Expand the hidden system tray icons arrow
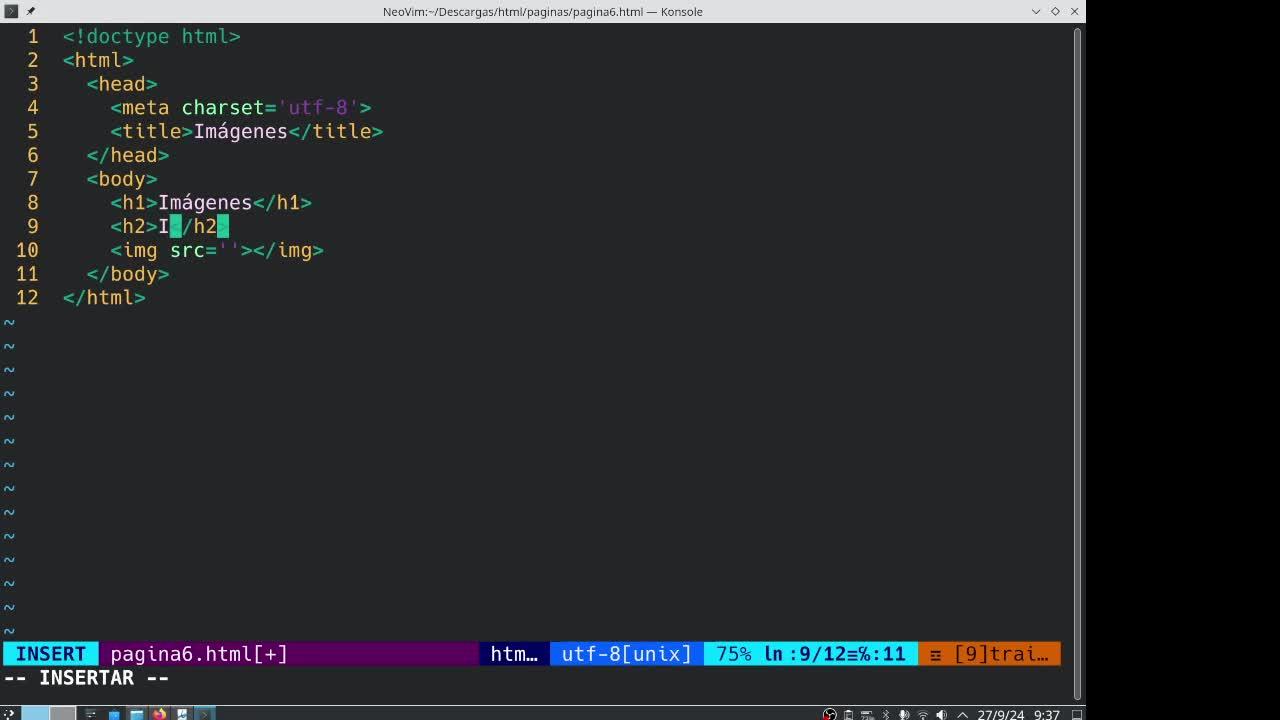1280x720 pixels. coord(962,714)
